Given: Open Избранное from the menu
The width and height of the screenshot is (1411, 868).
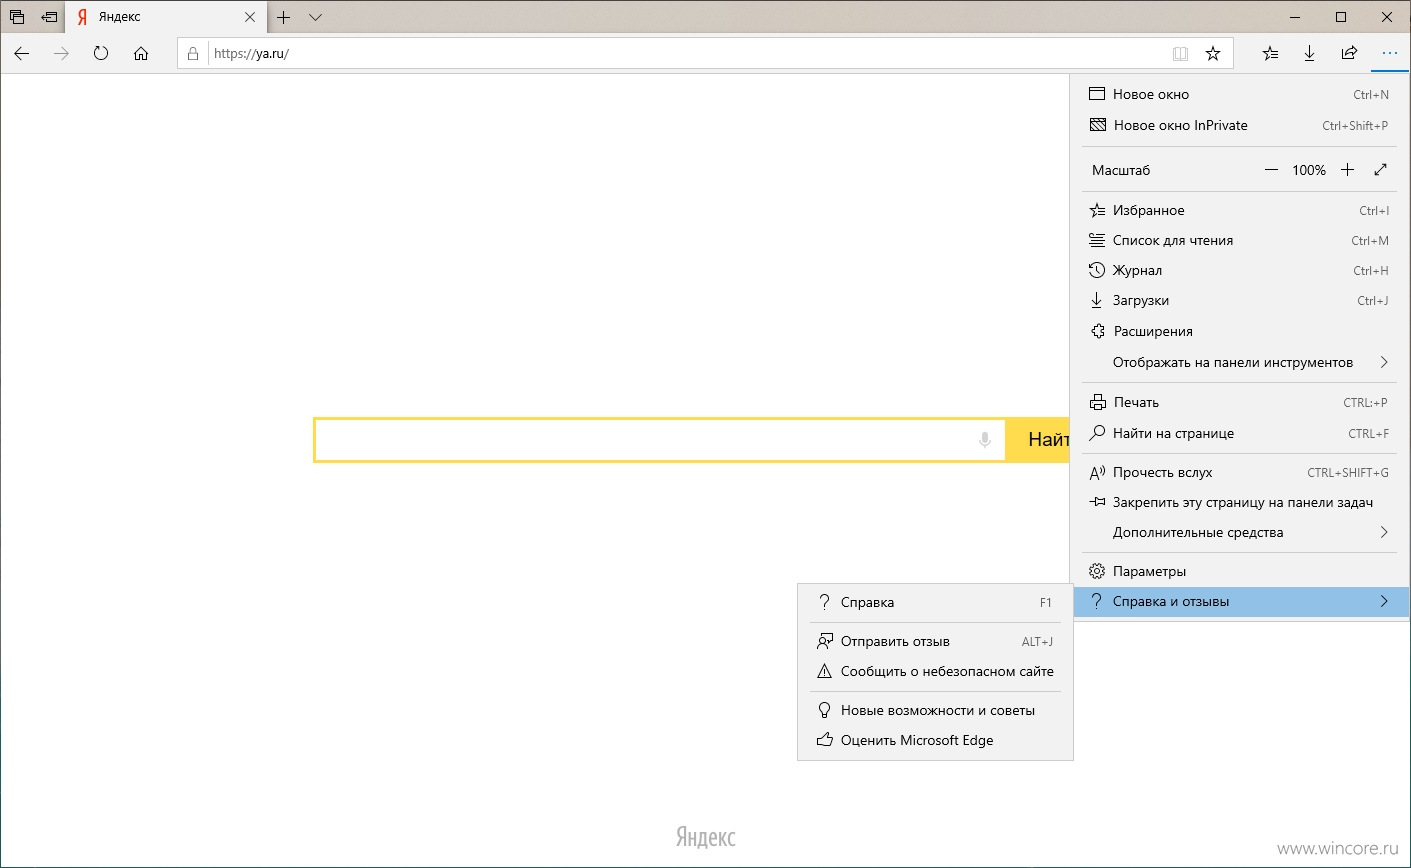Looking at the screenshot, I should [1239, 210].
